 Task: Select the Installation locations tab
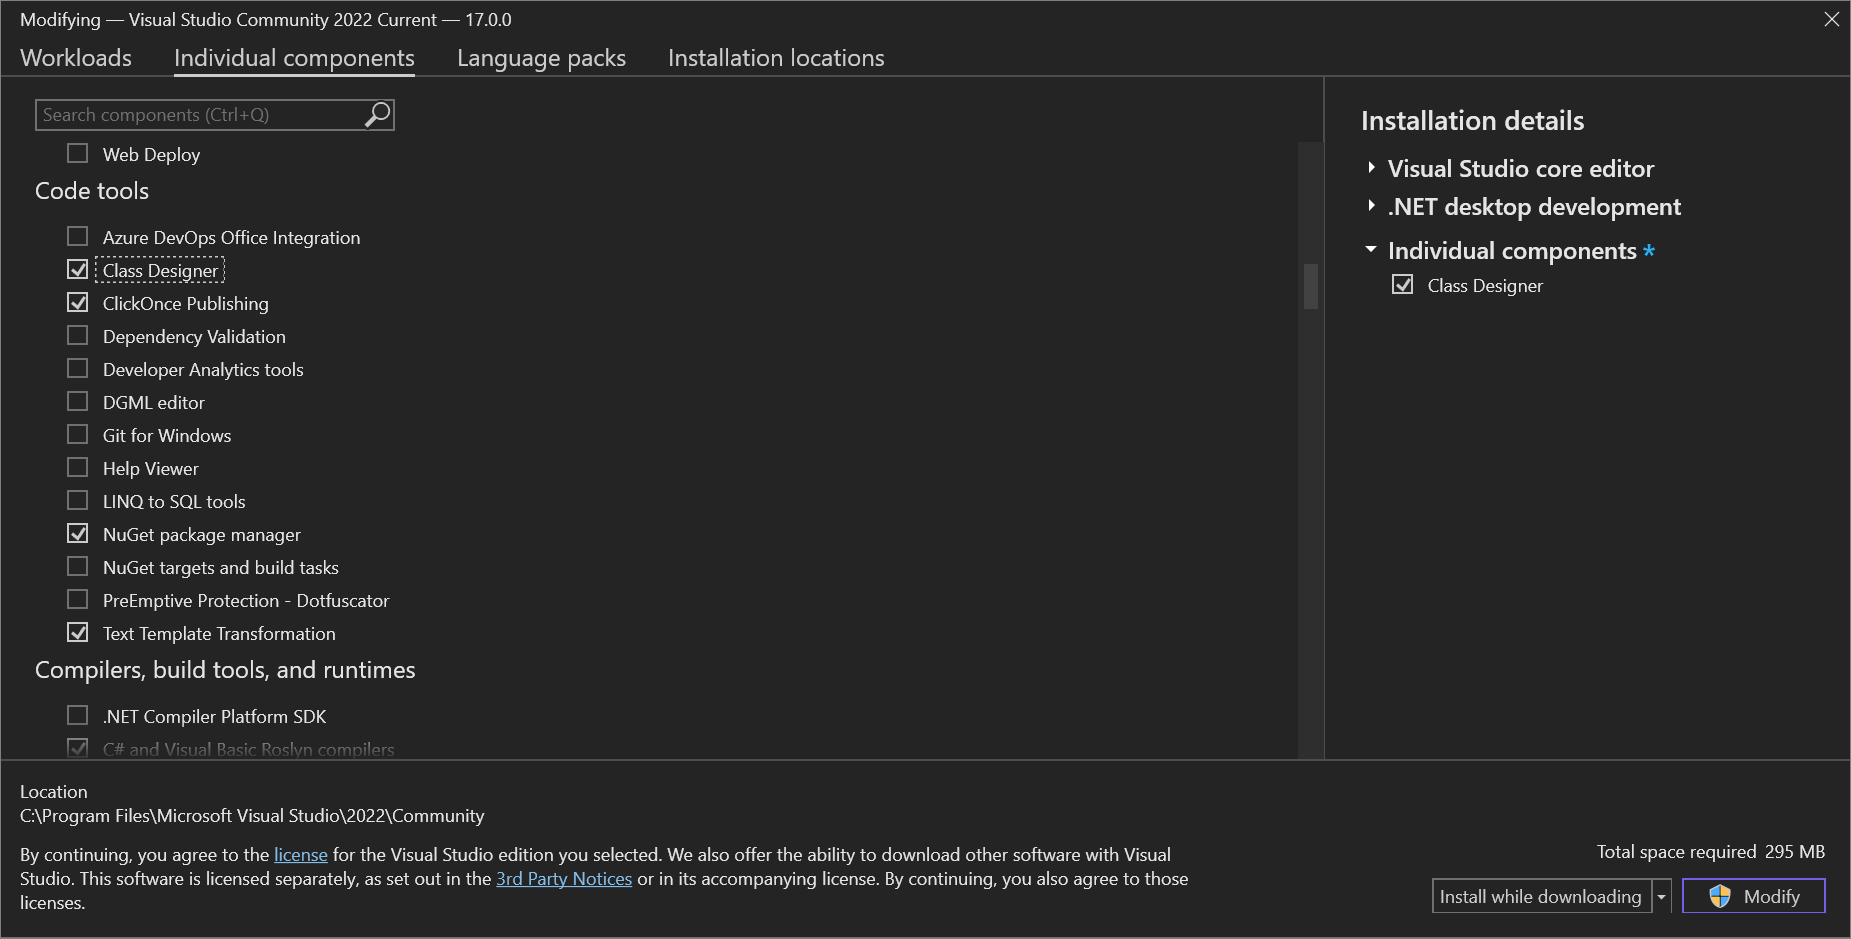pyautogui.click(x=776, y=58)
